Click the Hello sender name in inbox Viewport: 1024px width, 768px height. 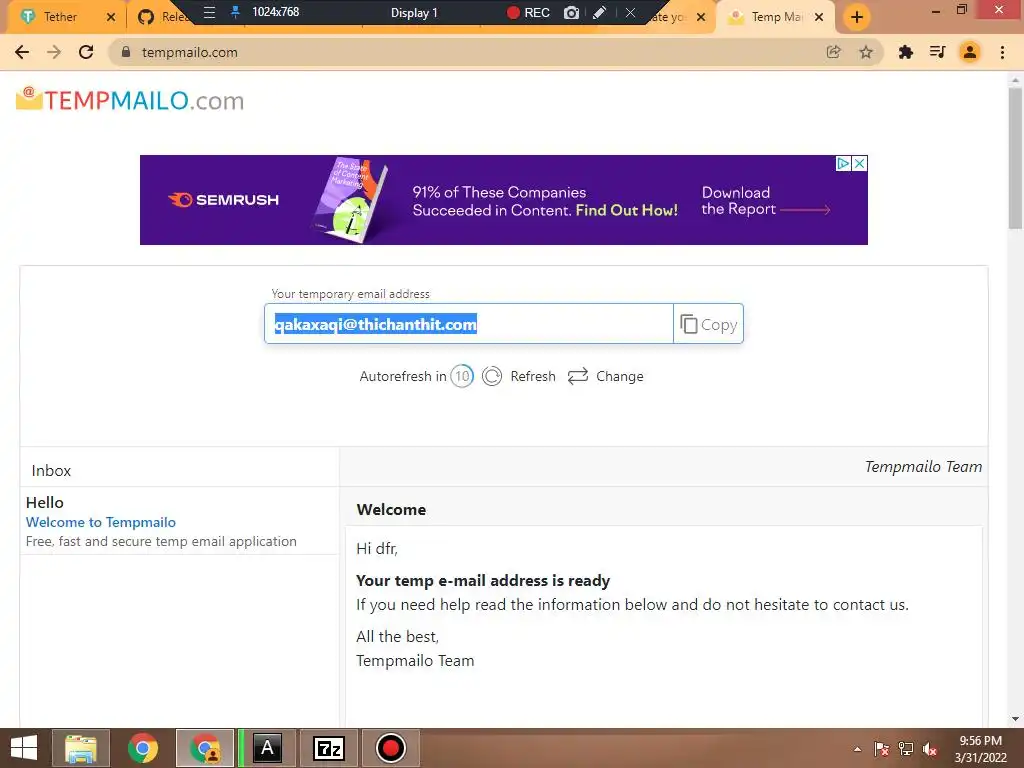[x=44, y=502]
